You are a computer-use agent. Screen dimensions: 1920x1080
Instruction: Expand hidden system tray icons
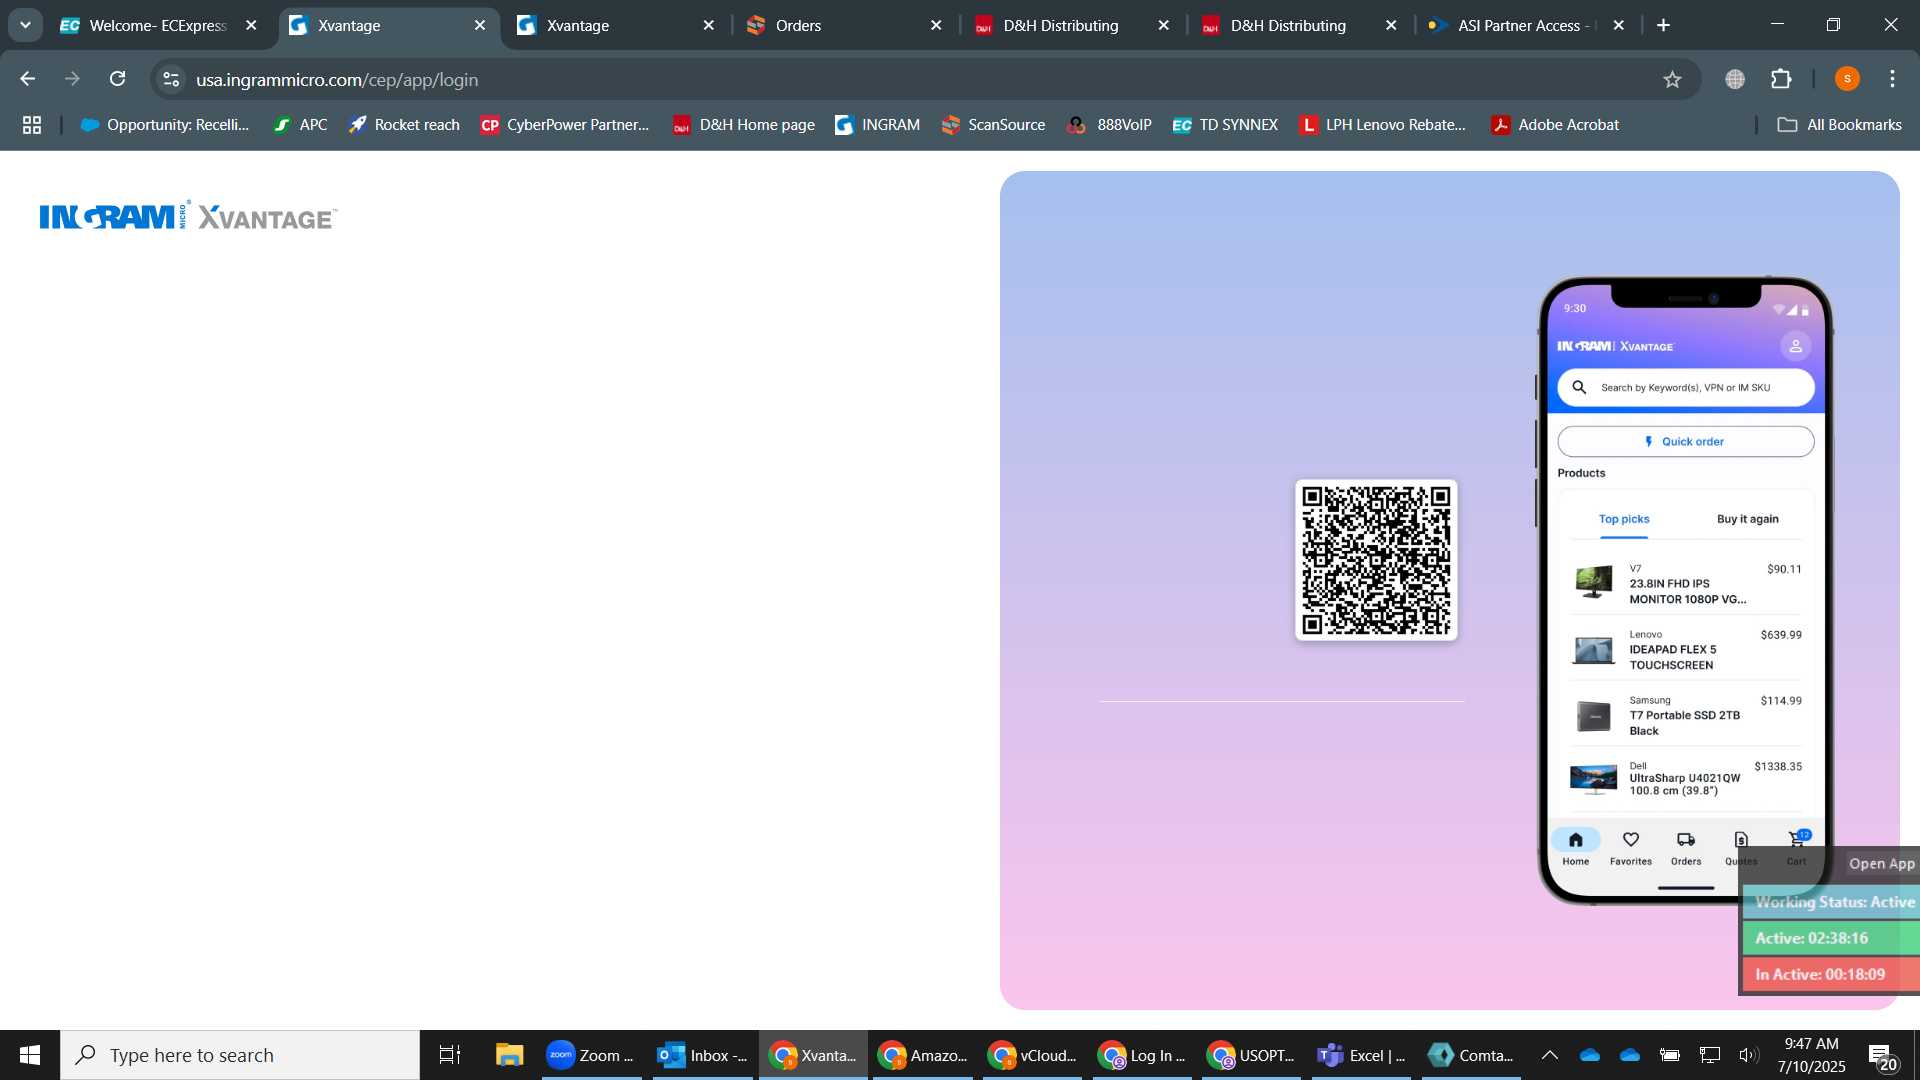pyautogui.click(x=1549, y=1055)
